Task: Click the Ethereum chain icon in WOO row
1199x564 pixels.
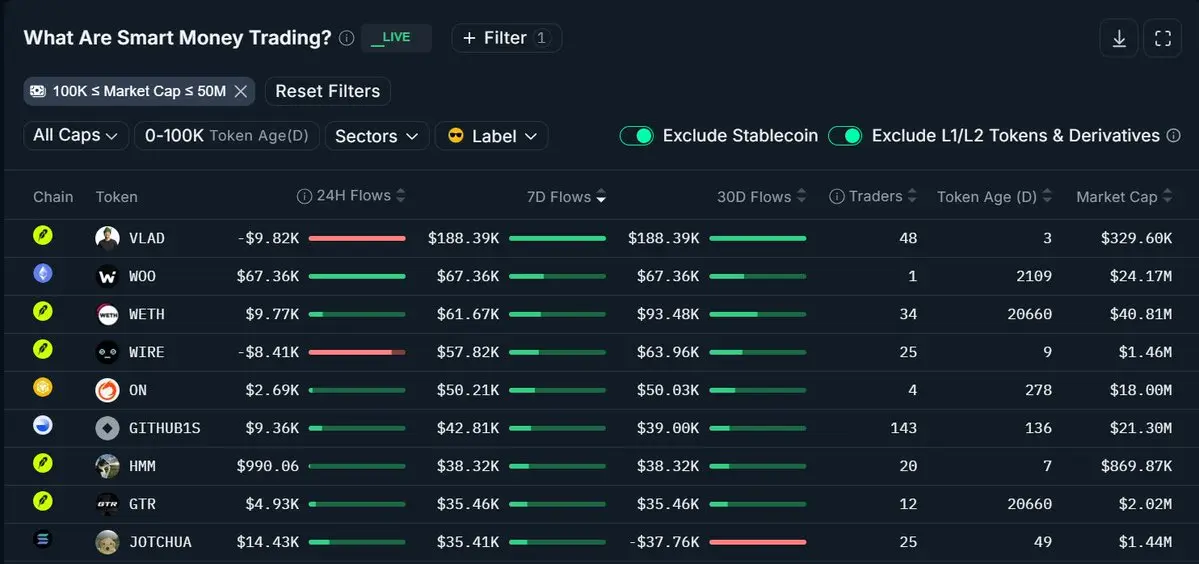Action: [x=43, y=274]
